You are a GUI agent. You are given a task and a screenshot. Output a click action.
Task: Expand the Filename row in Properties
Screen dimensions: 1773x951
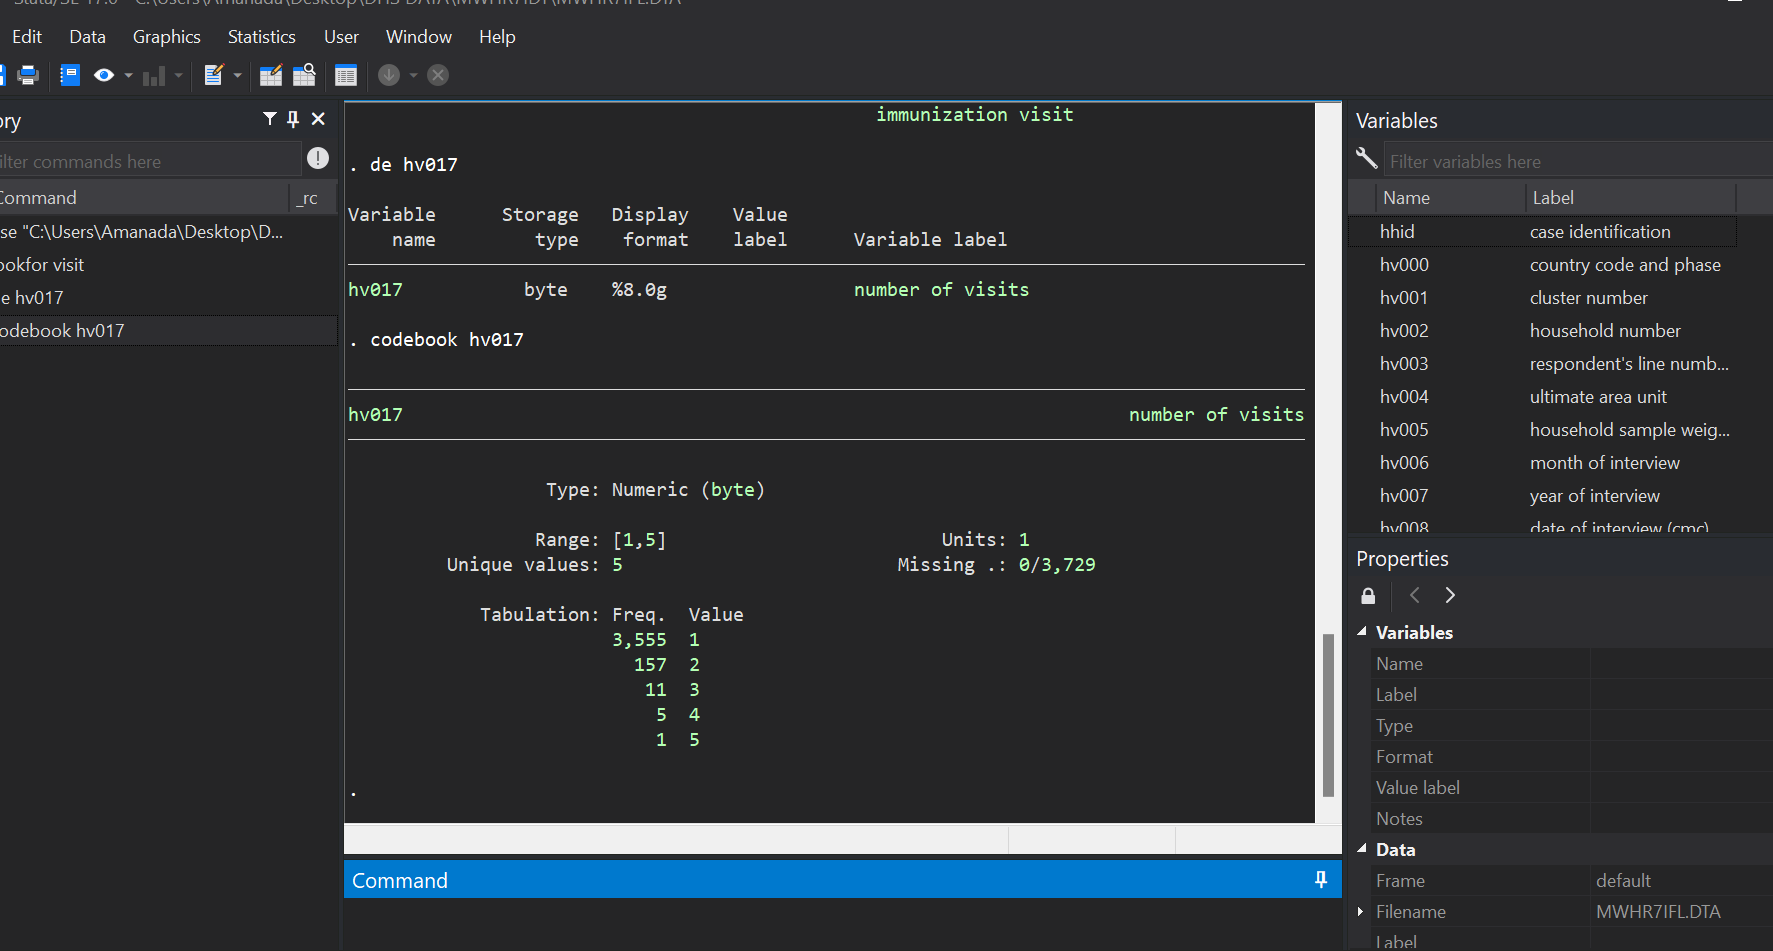1360,911
